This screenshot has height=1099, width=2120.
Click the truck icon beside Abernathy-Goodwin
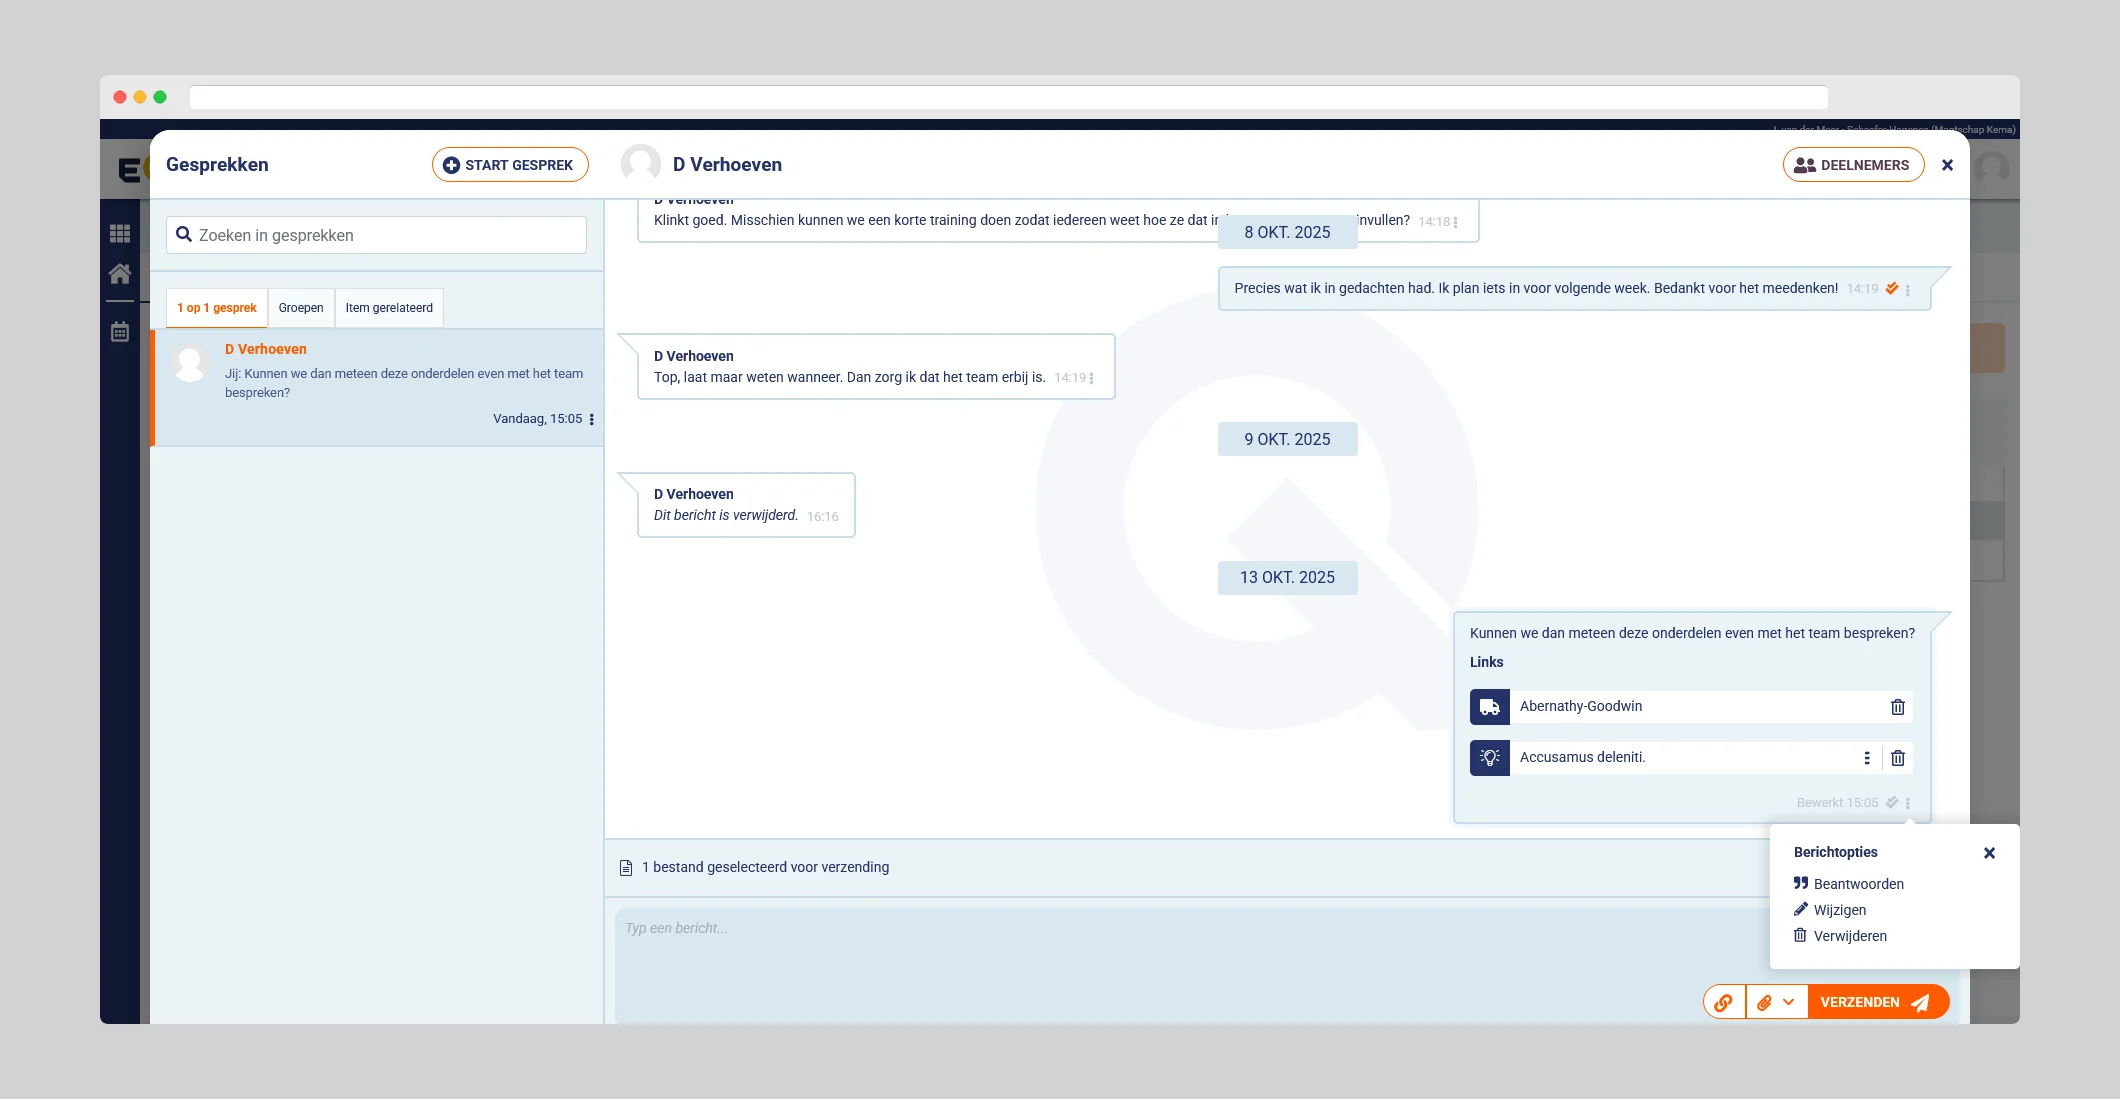1489,707
